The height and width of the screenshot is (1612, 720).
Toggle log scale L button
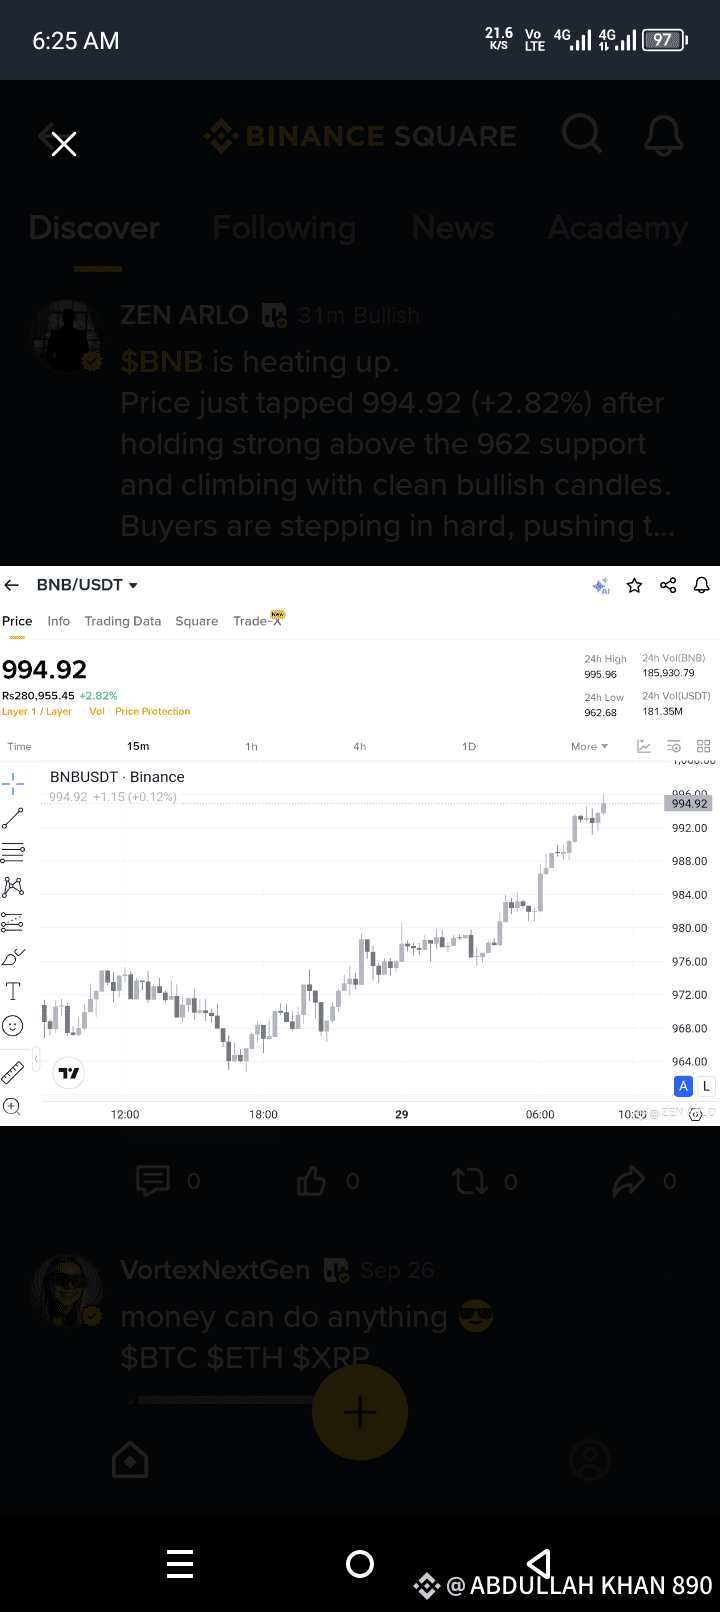click(706, 1086)
